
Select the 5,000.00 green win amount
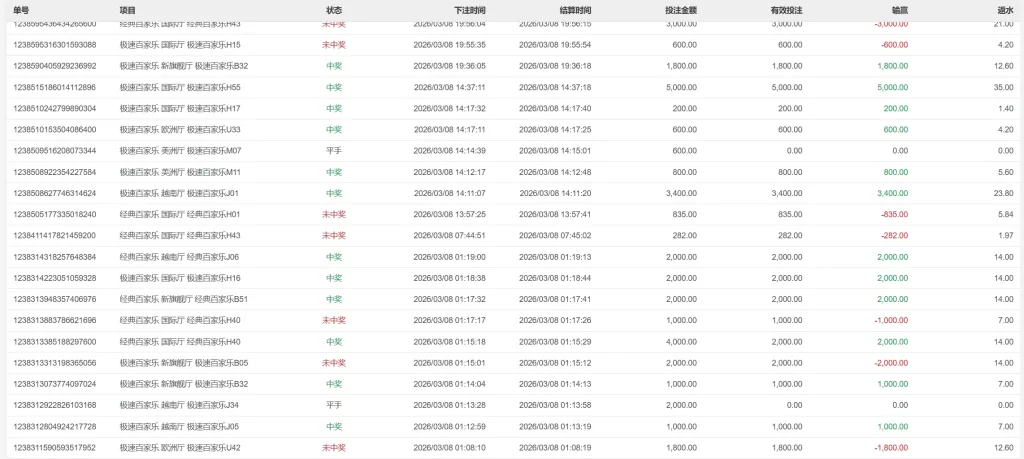pos(892,87)
